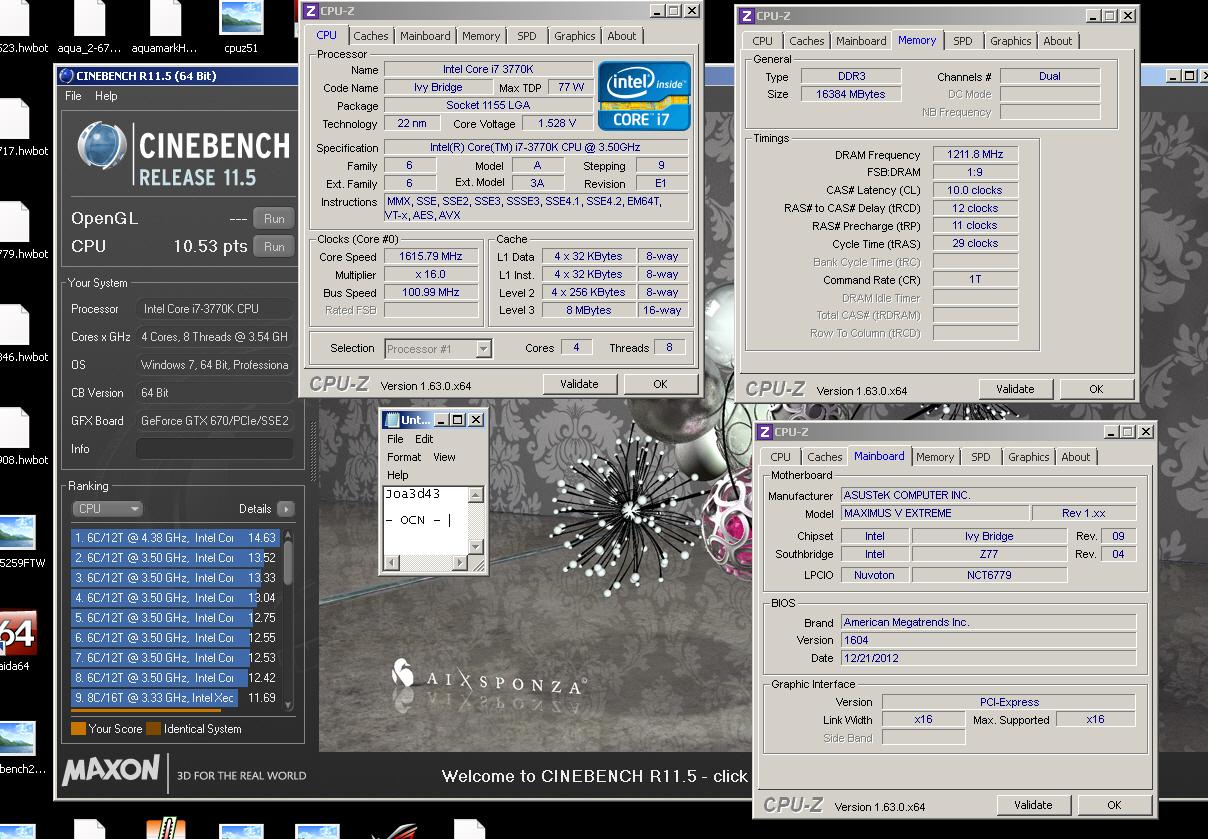Open SPD tab in CPU-Z Memory window
The image size is (1208, 839).
(x=962, y=41)
